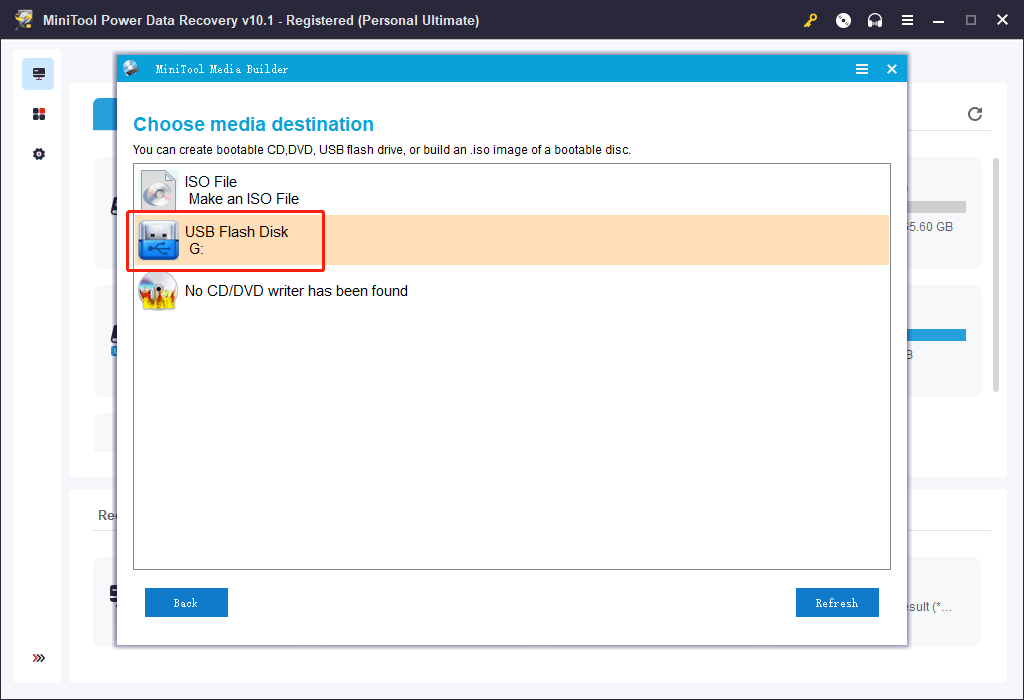Expand the sidebar with double chevron

[39, 658]
